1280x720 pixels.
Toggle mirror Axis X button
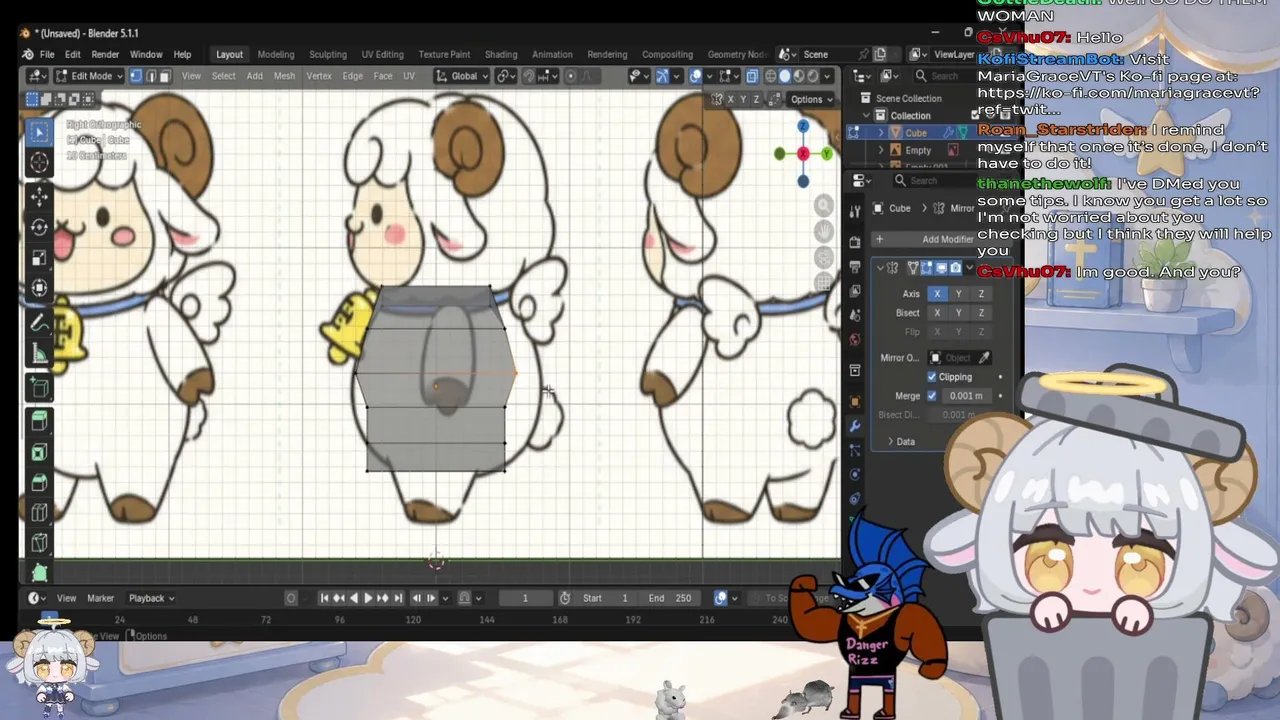pos(937,294)
